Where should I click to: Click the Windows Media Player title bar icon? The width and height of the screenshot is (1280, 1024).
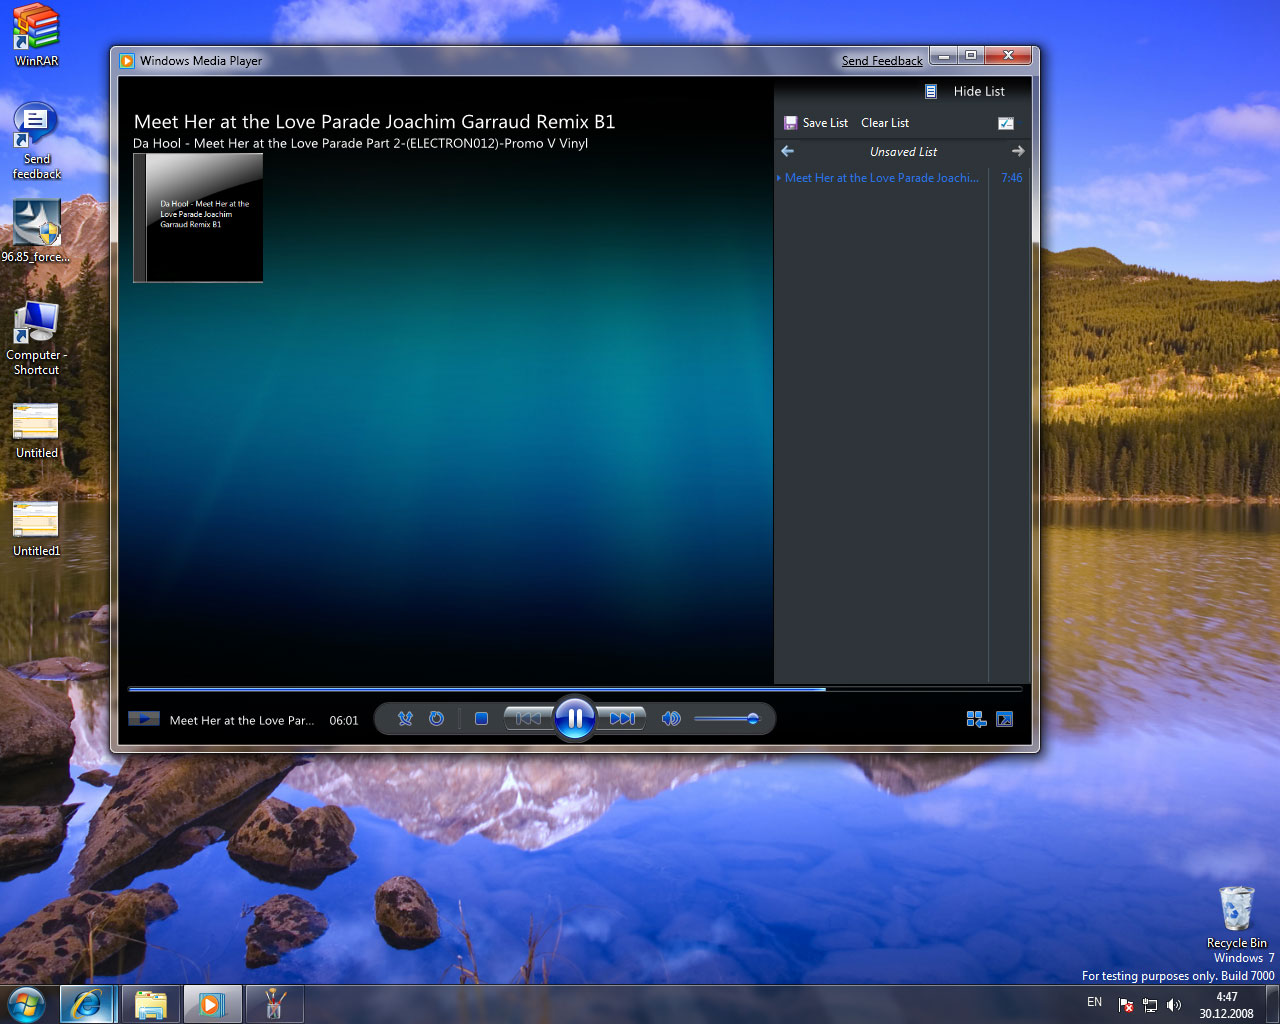127,60
